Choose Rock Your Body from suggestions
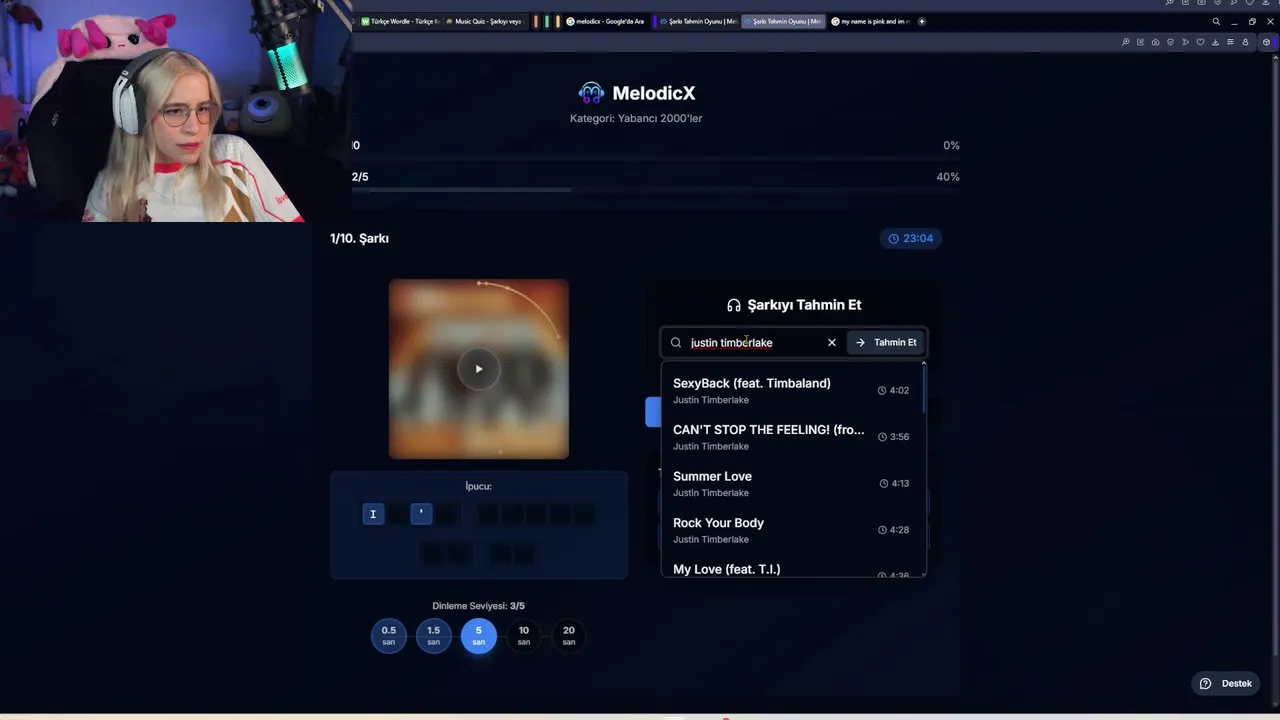This screenshot has height=720, width=1280. [x=791, y=530]
